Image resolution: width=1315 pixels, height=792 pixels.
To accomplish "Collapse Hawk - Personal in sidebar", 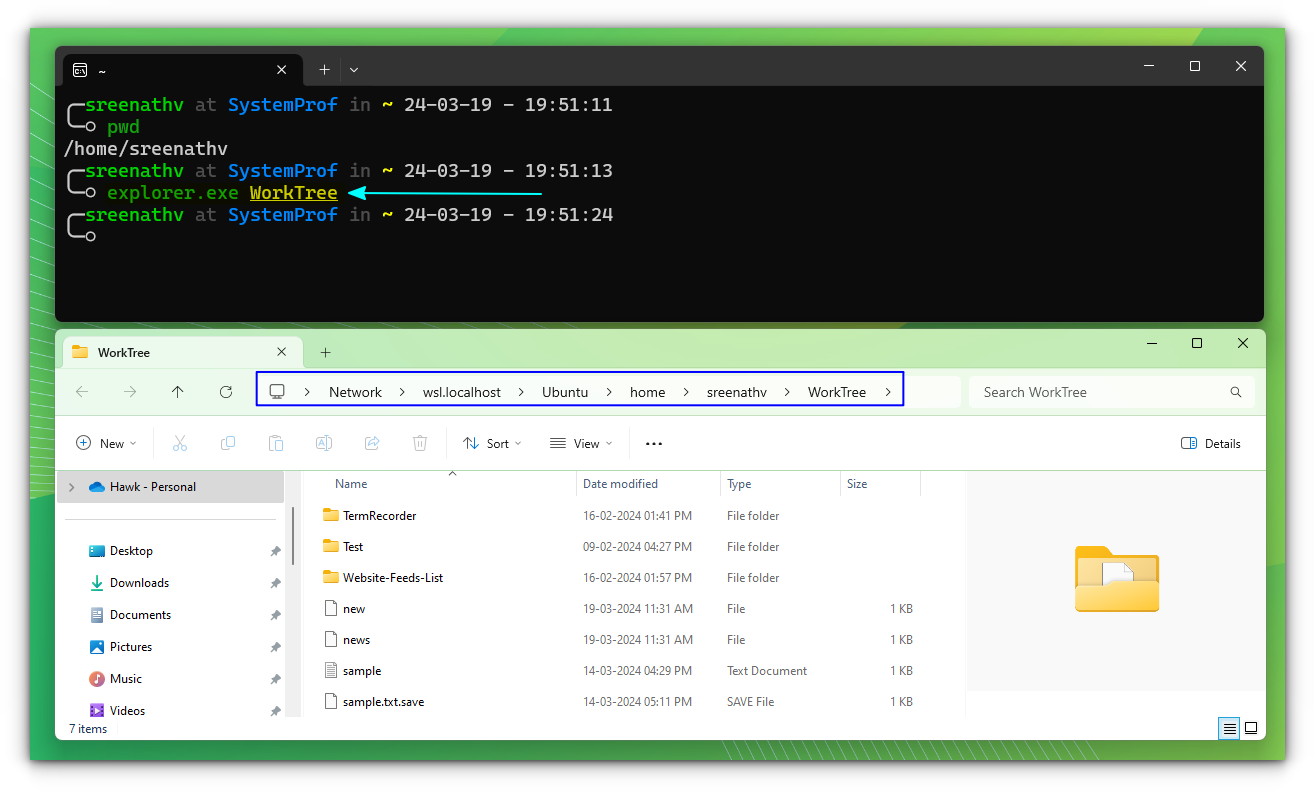I will (x=71, y=485).
